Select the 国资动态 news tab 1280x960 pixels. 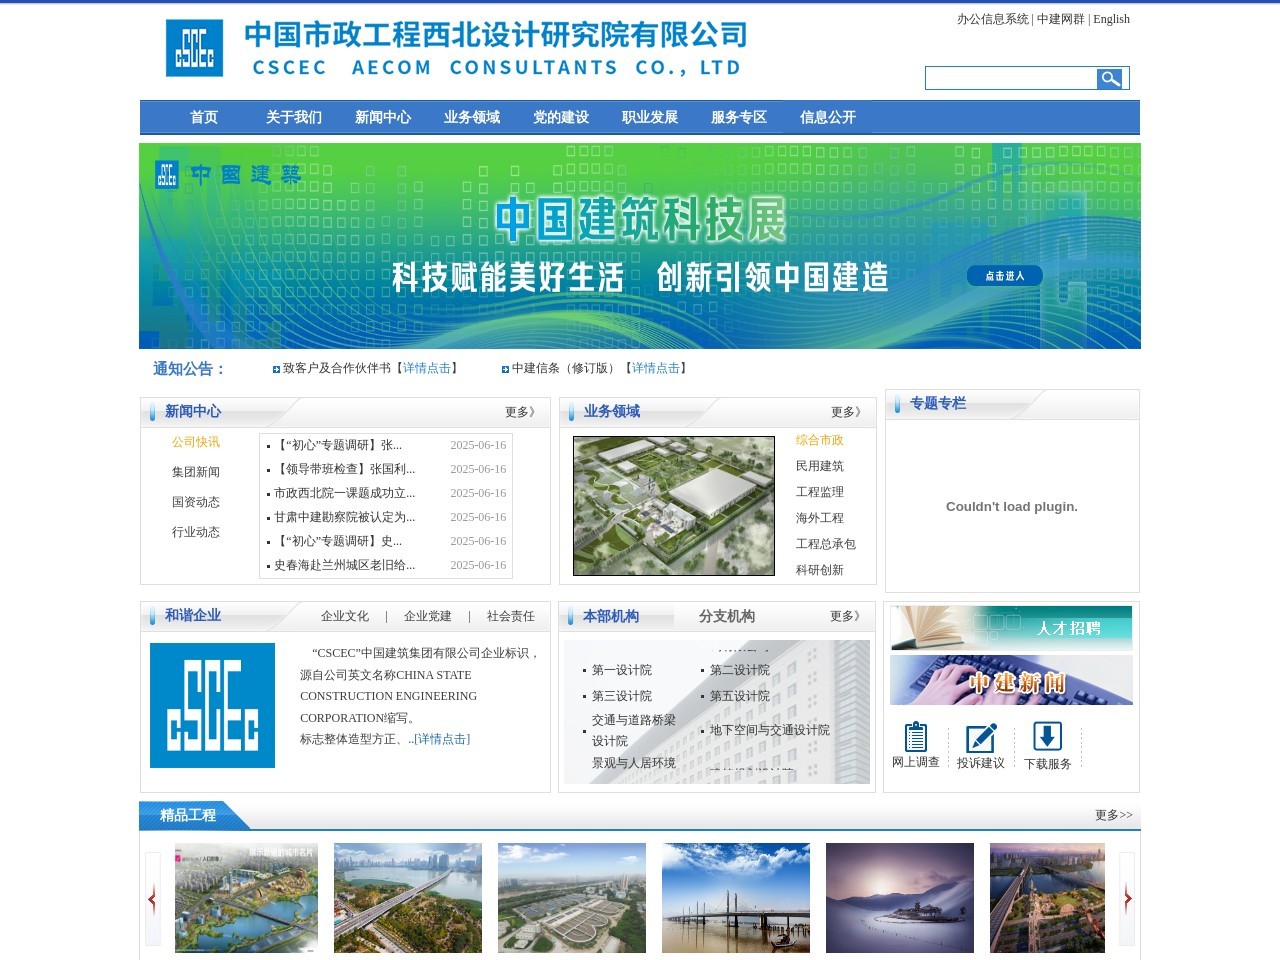coord(196,502)
